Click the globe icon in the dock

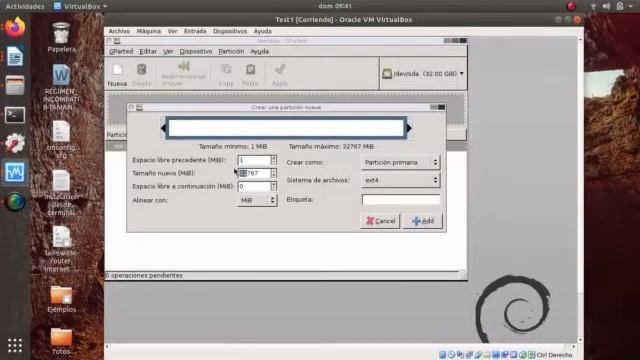pyautogui.click(x=15, y=202)
